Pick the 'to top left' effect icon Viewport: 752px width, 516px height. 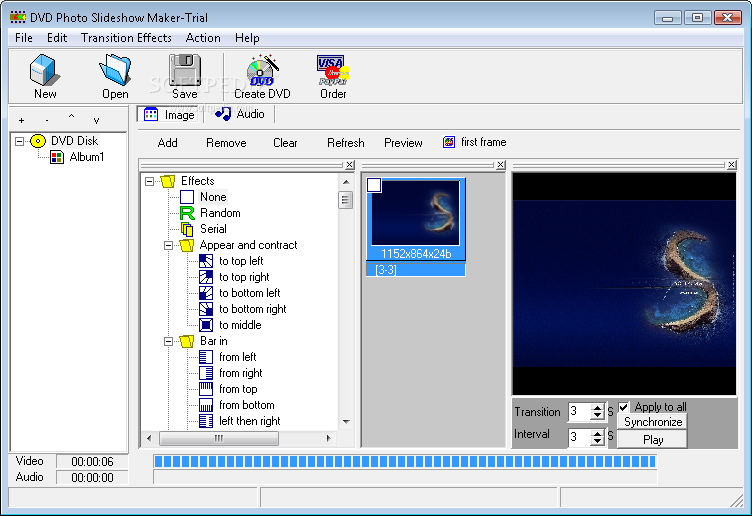(206, 261)
